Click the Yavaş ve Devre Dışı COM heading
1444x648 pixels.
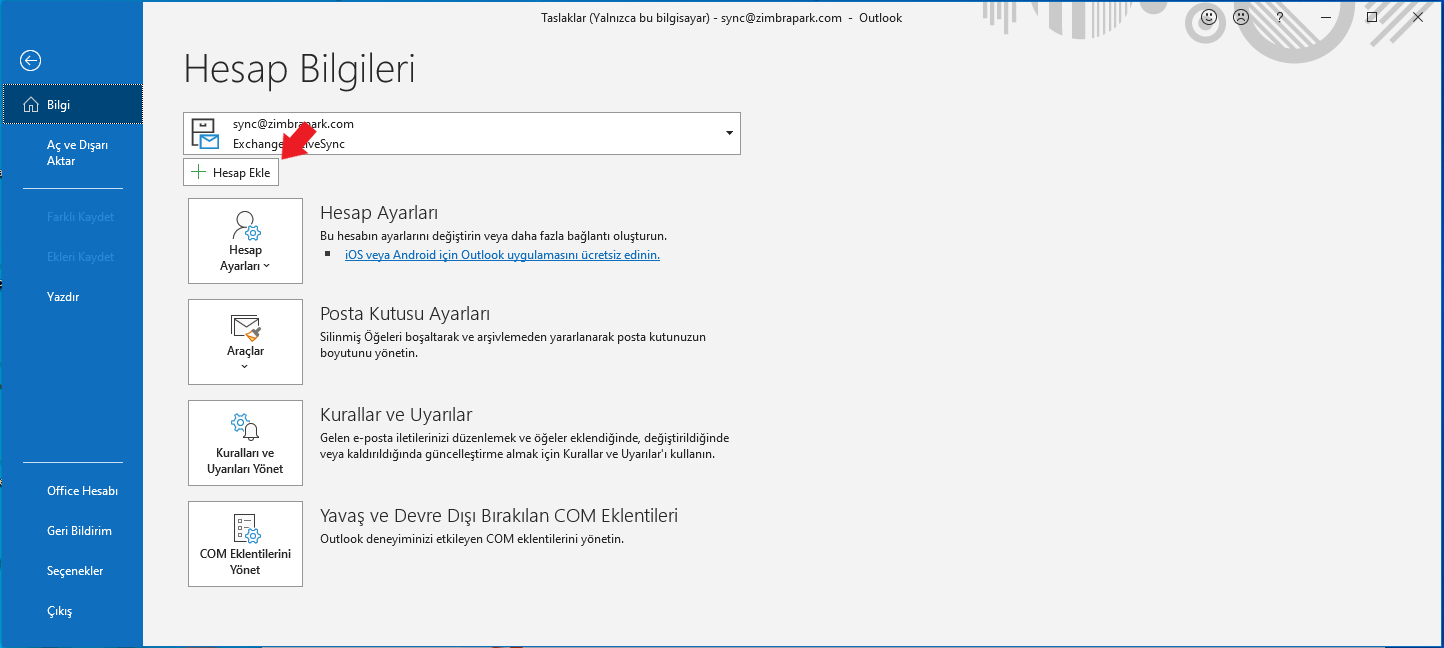pos(499,516)
